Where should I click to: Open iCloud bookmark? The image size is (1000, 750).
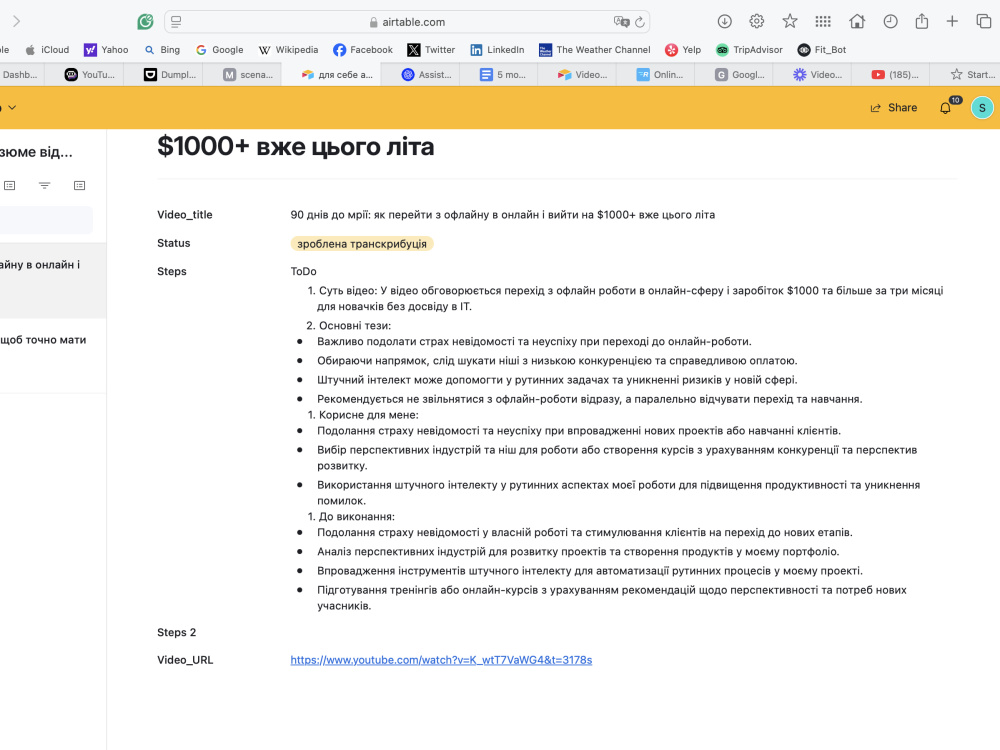[47, 50]
